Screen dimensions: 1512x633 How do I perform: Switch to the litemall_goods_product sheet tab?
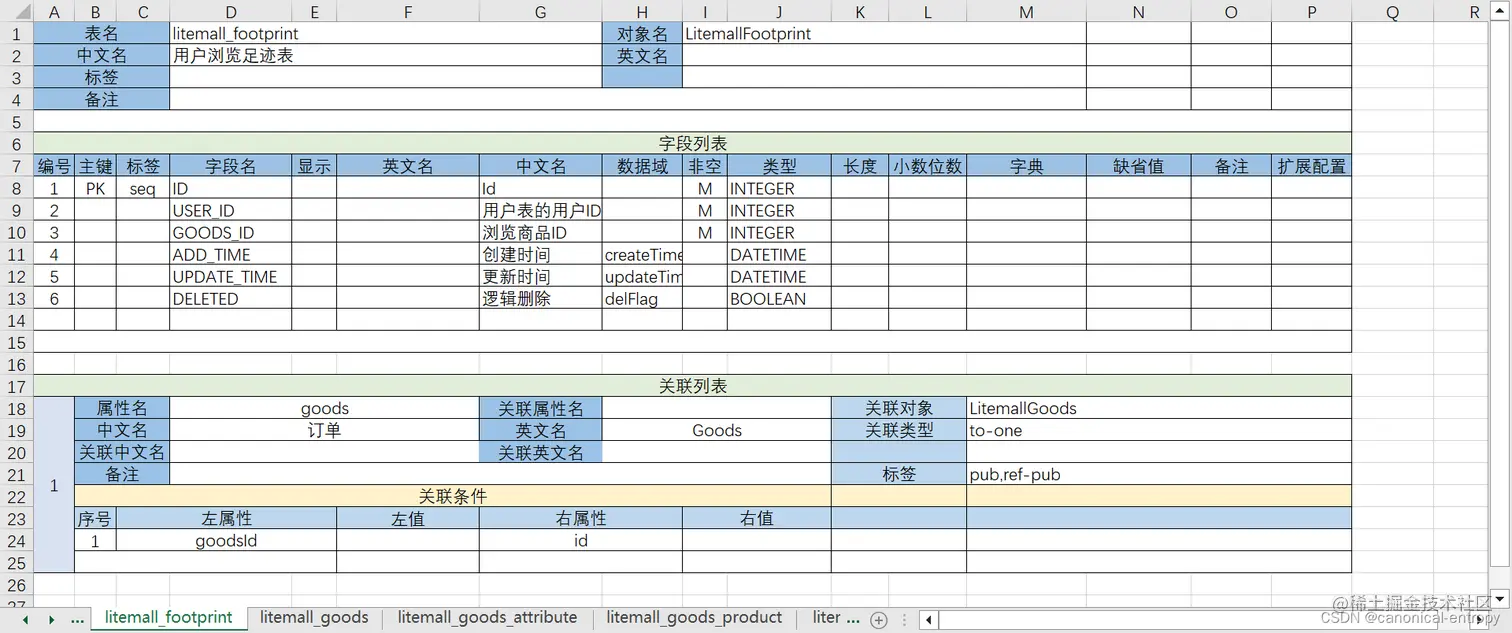(694, 618)
